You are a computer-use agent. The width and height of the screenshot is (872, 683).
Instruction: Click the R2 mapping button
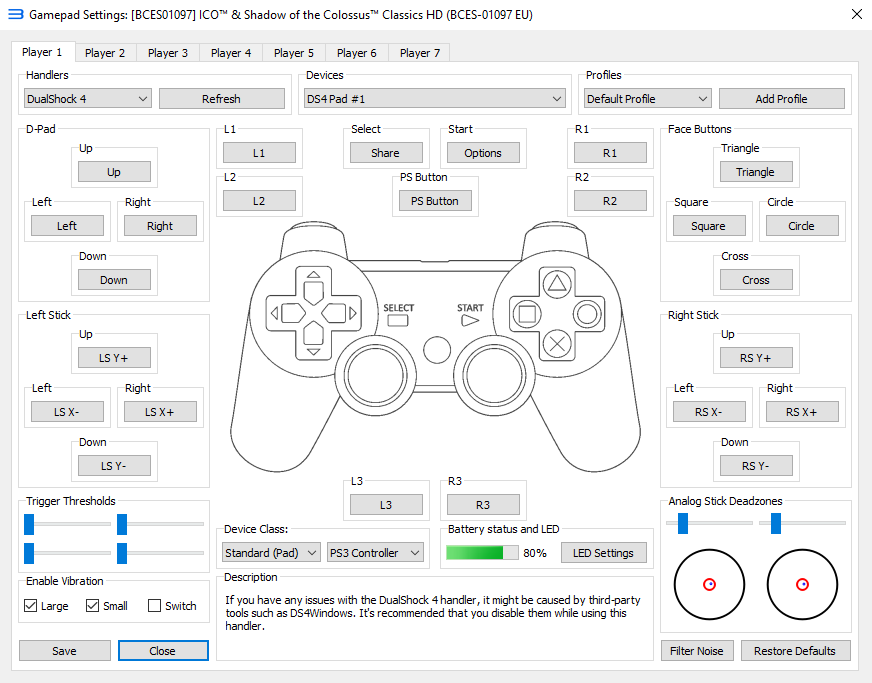click(x=610, y=201)
